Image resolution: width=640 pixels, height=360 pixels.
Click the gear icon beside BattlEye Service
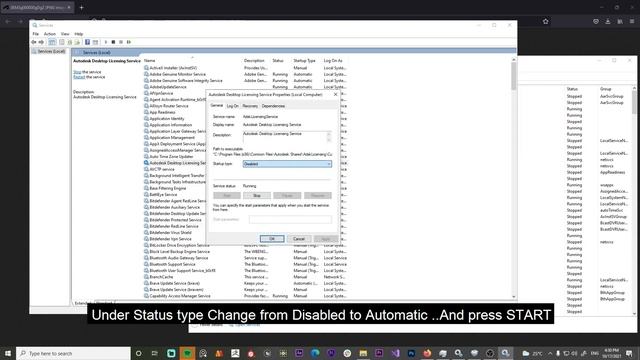146,195
